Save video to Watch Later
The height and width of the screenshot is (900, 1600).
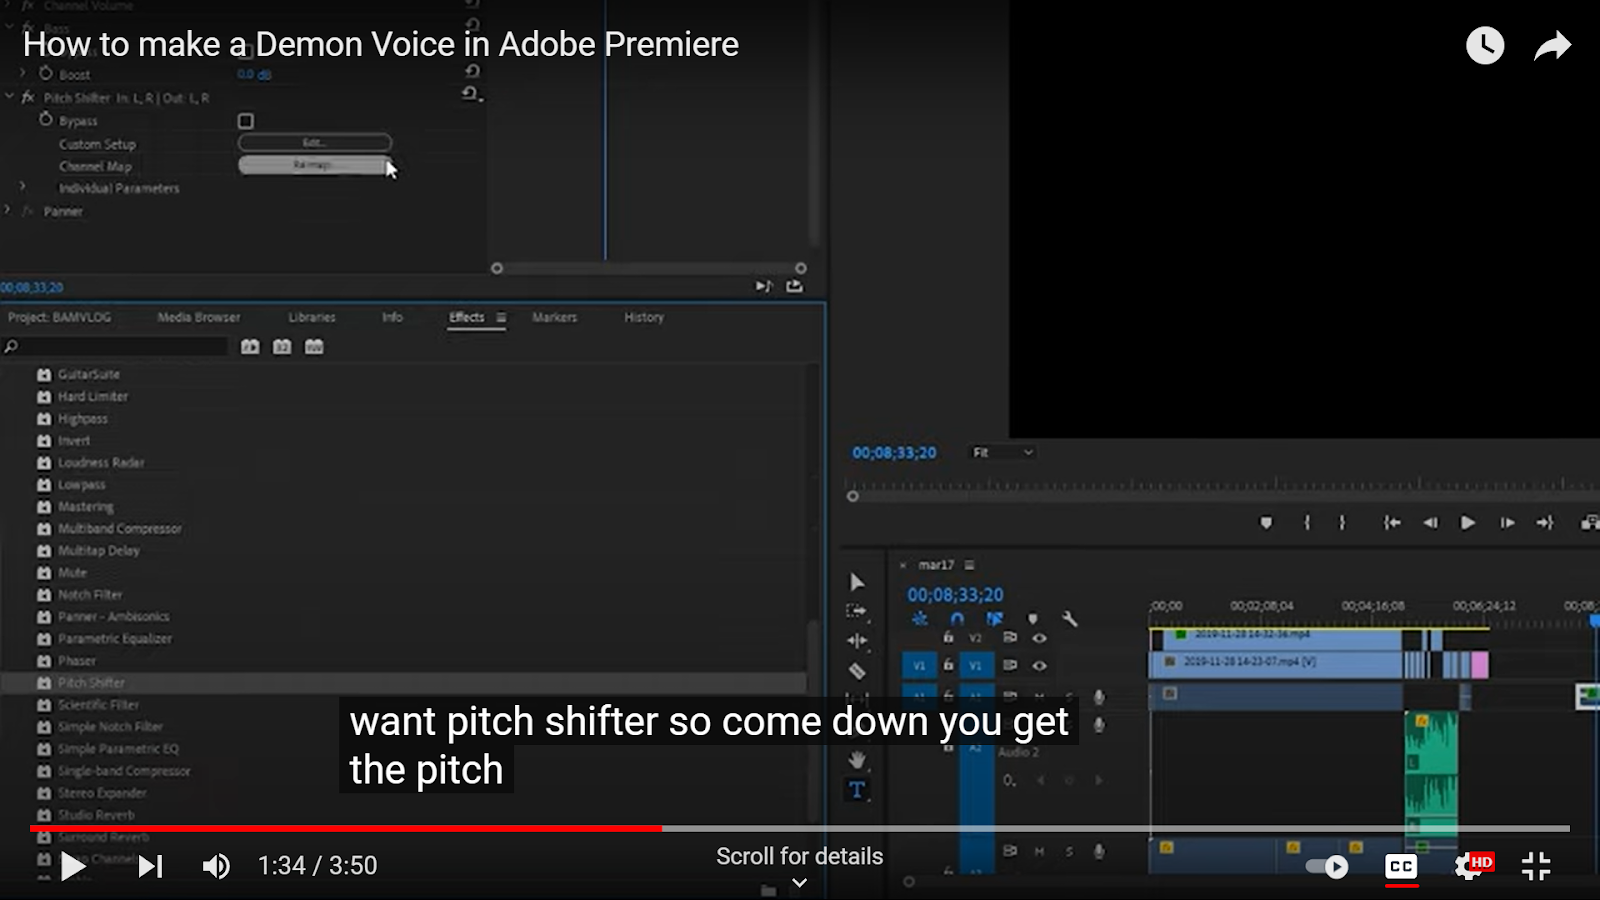point(1485,45)
